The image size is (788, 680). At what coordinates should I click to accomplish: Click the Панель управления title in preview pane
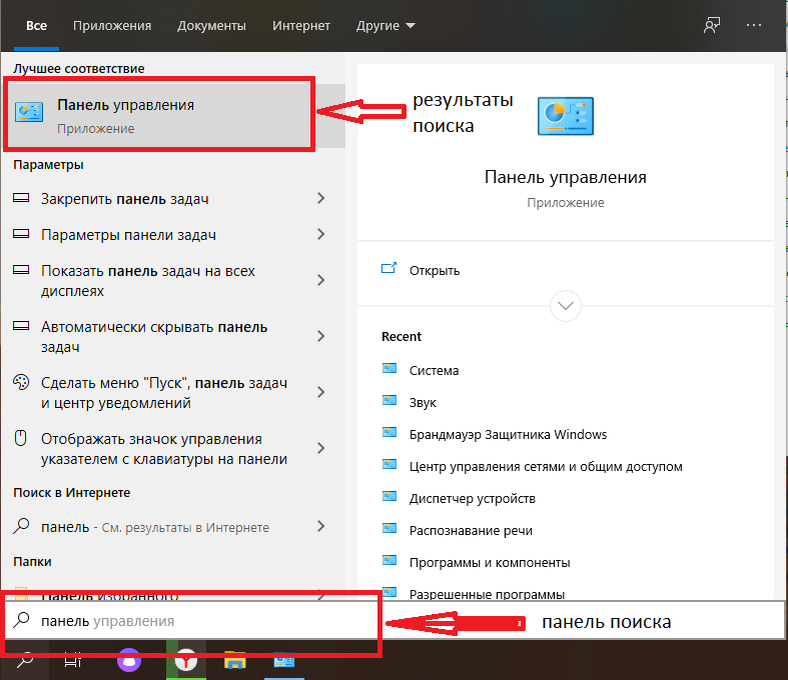pyautogui.click(x=565, y=177)
